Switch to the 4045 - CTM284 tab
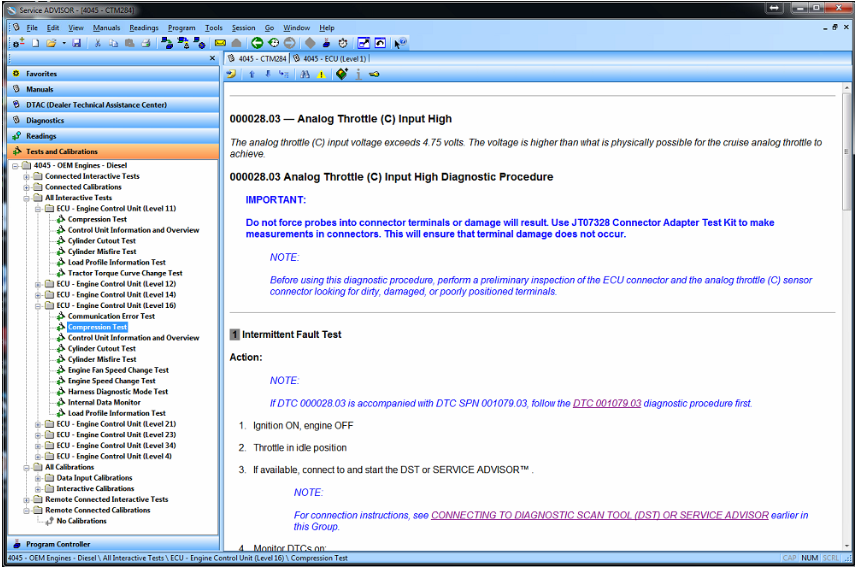The image size is (856, 568). [257, 58]
